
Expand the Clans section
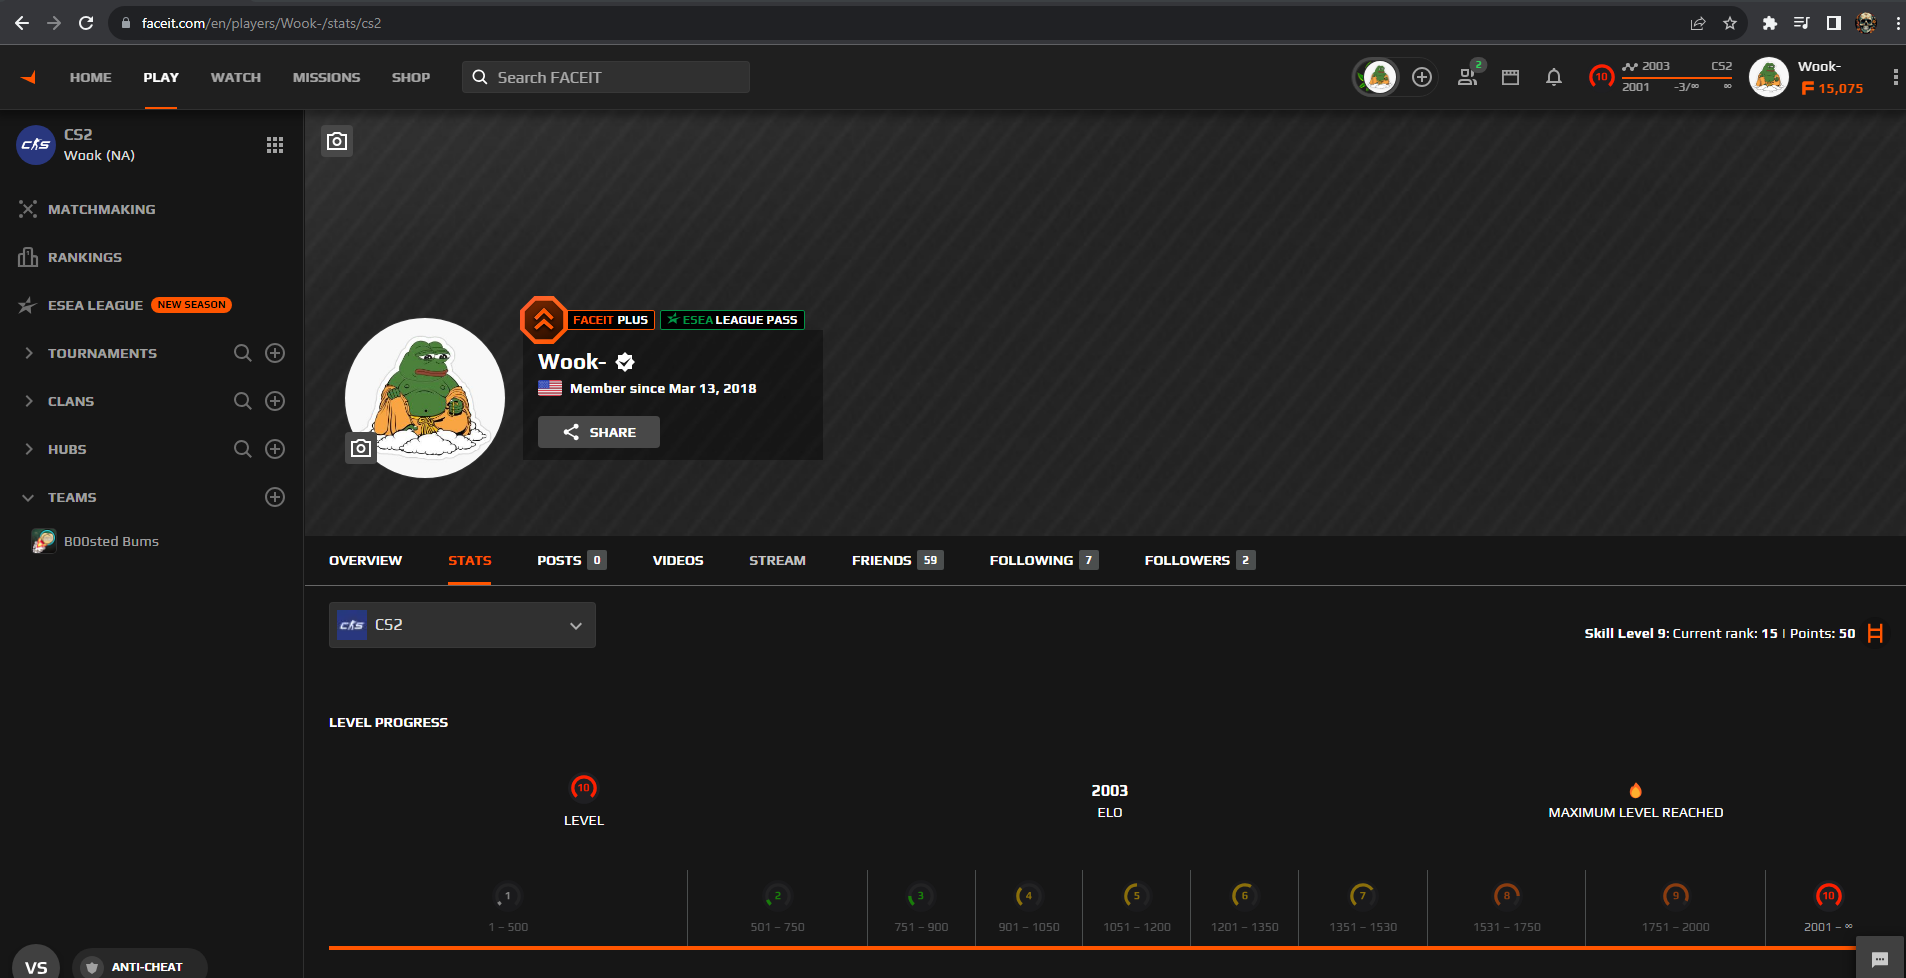[x=29, y=401]
